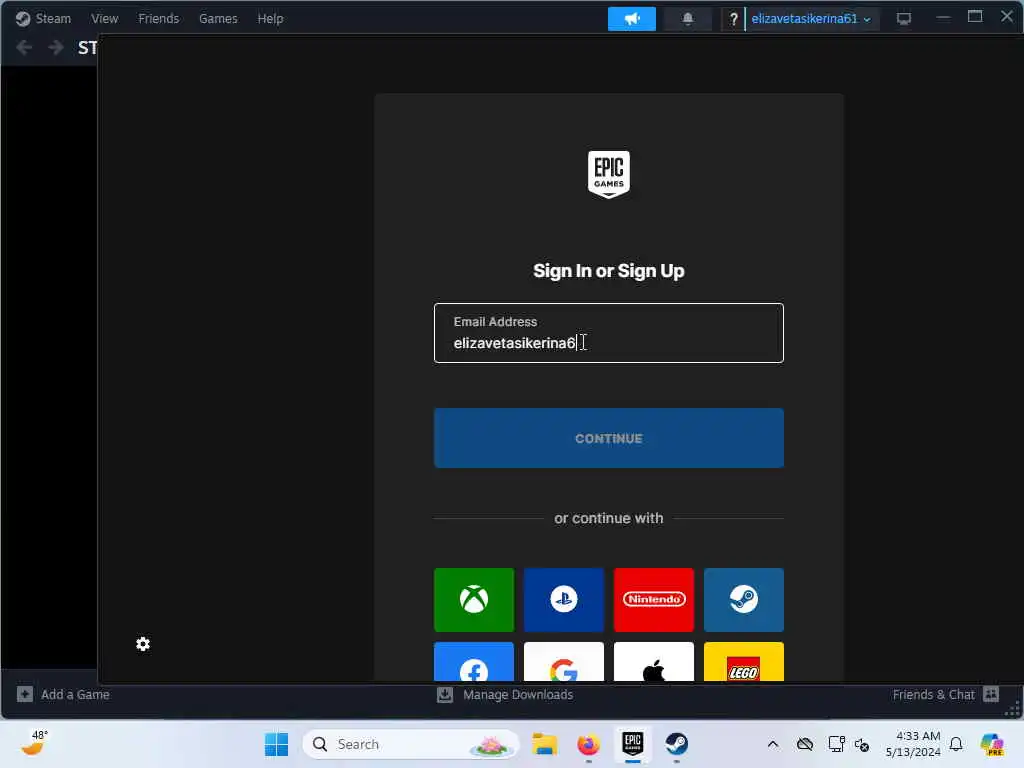Open Firefox from taskbar
1024x768 pixels.
pos(588,744)
